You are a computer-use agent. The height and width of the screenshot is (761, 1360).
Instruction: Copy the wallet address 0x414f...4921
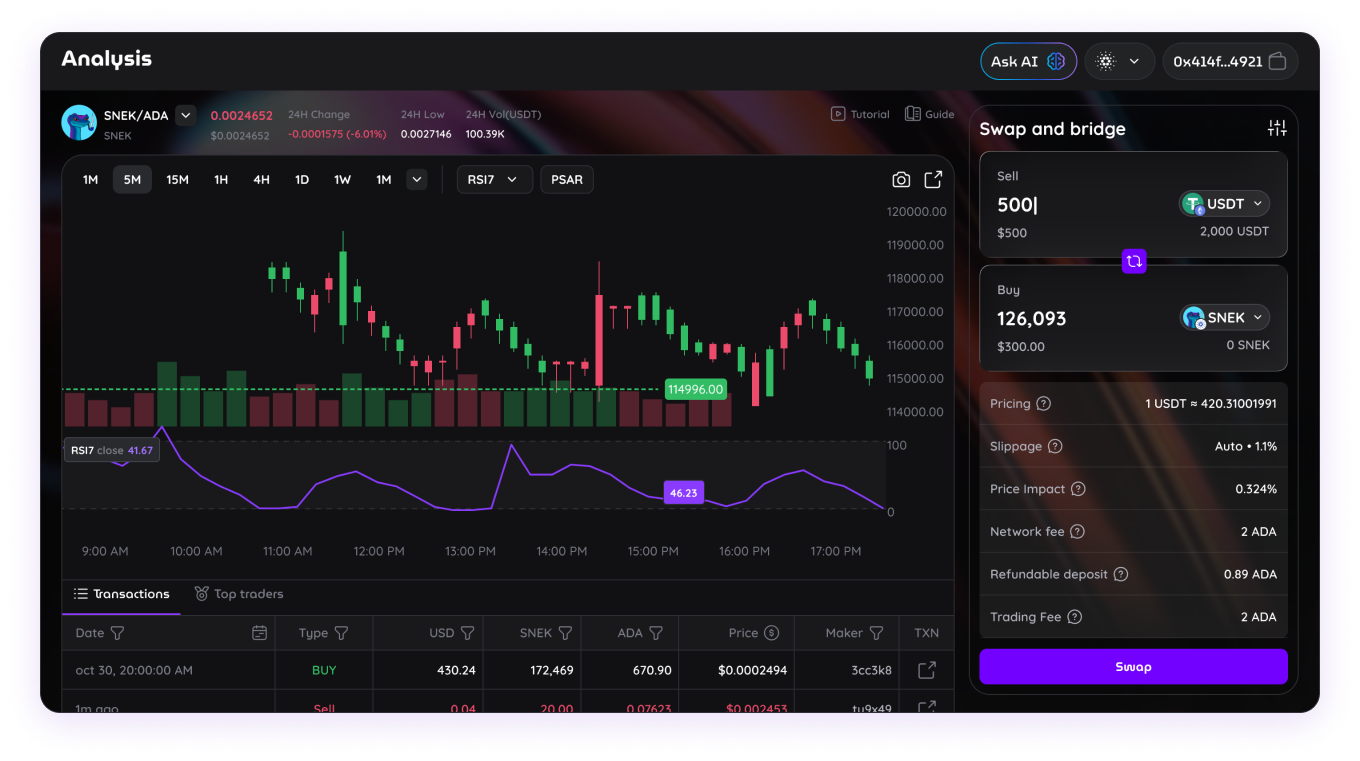click(x=1277, y=61)
